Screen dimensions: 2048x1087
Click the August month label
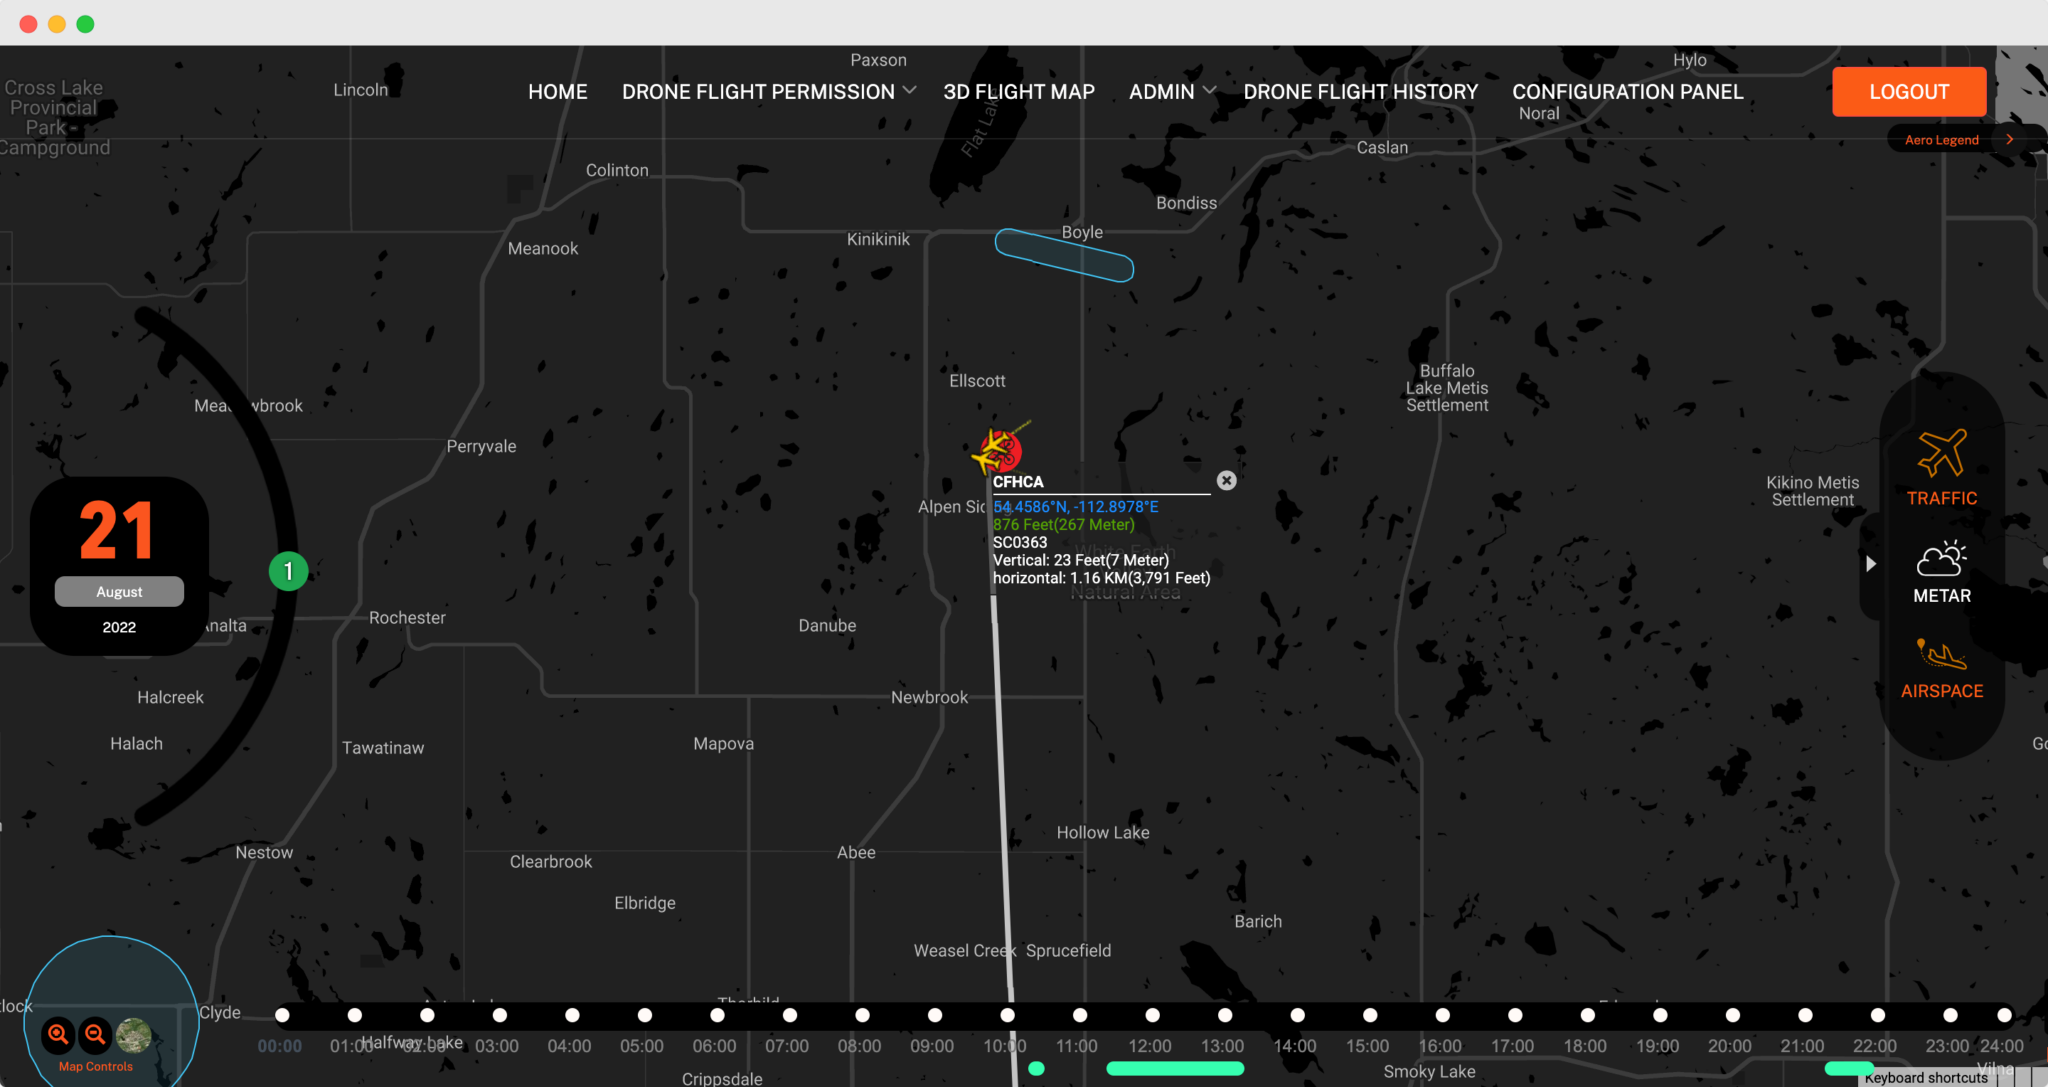tap(119, 592)
